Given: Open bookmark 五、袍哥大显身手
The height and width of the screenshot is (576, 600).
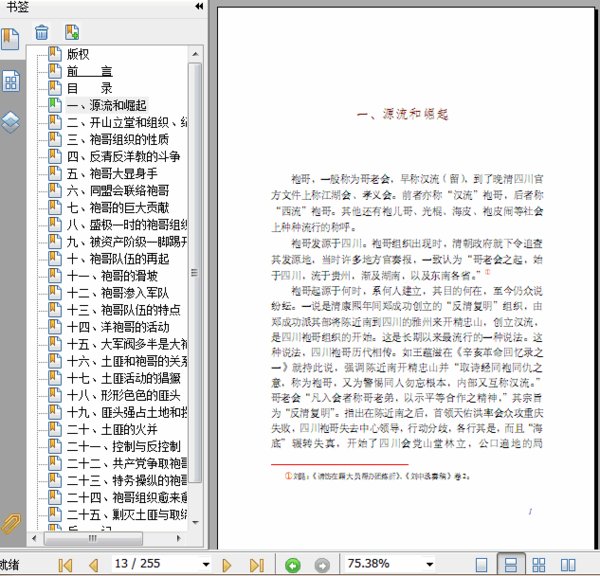Looking at the screenshot, I should [x=112, y=173].
